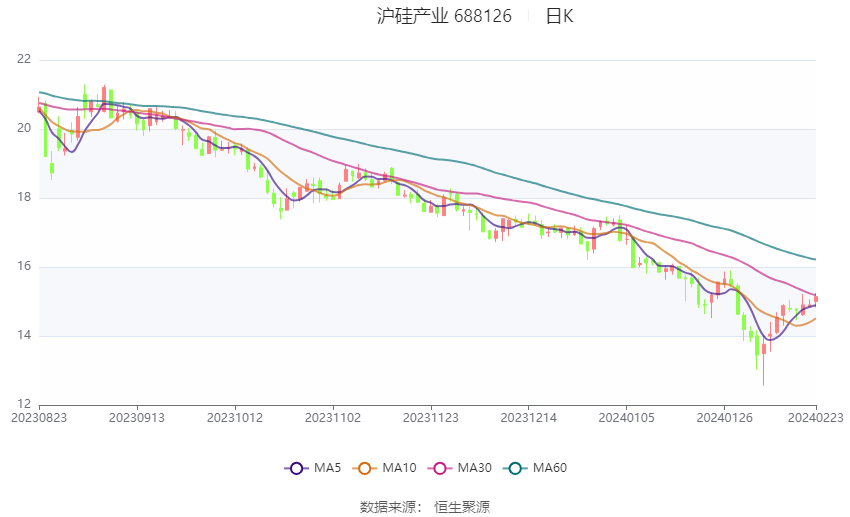850x517 pixels.
Task: Click the 12 price label on y-axis
Action: click(x=24, y=404)
